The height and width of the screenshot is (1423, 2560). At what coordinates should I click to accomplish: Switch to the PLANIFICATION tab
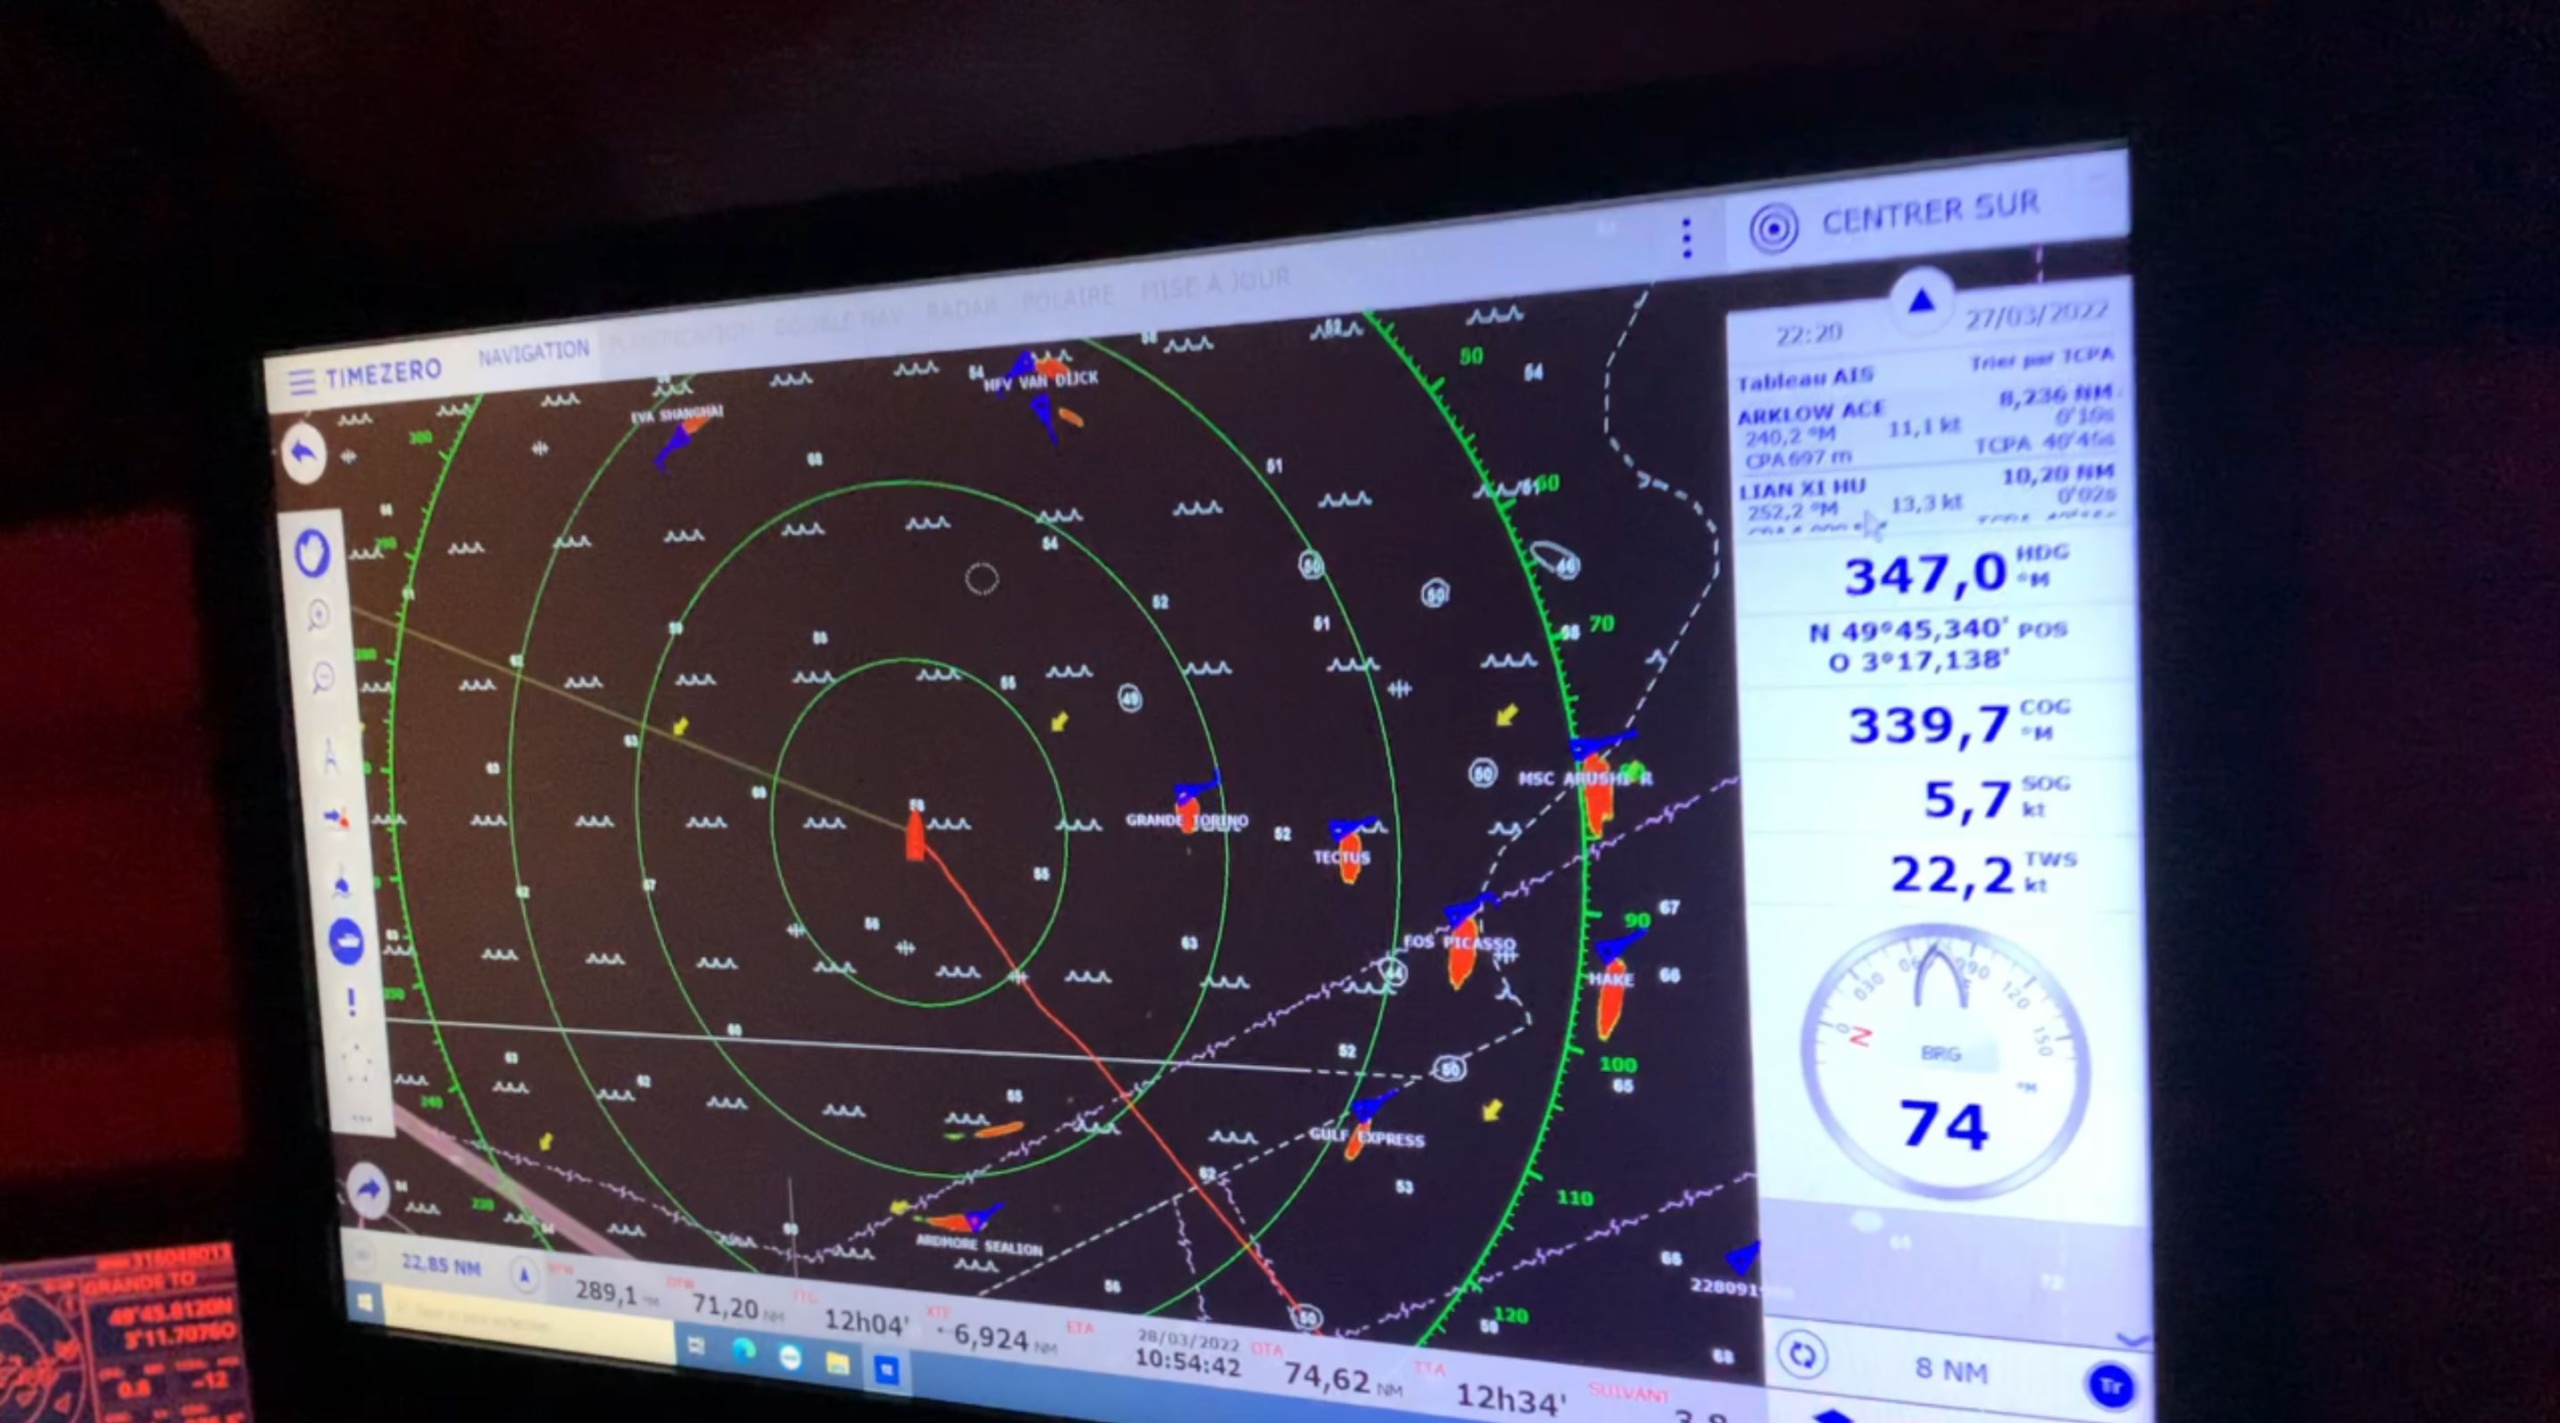(x=680, y=336)
